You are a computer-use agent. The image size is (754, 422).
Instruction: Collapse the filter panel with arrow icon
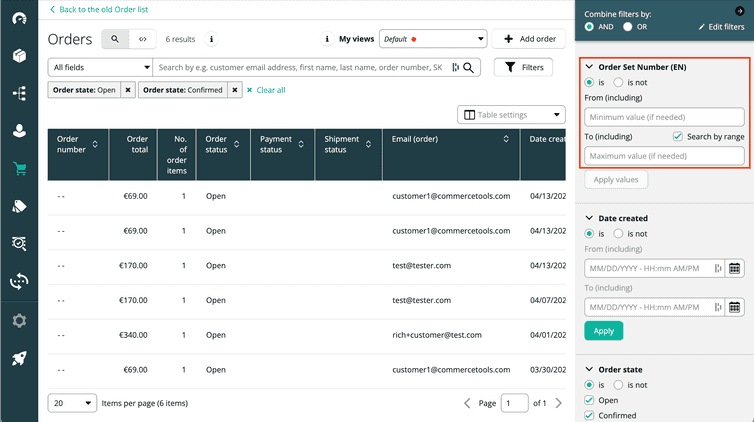739,11
